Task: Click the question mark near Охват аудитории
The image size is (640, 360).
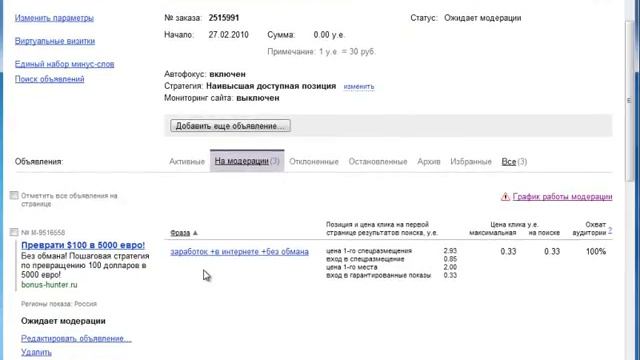Action: pyautogui.click(x=610, y=231)
